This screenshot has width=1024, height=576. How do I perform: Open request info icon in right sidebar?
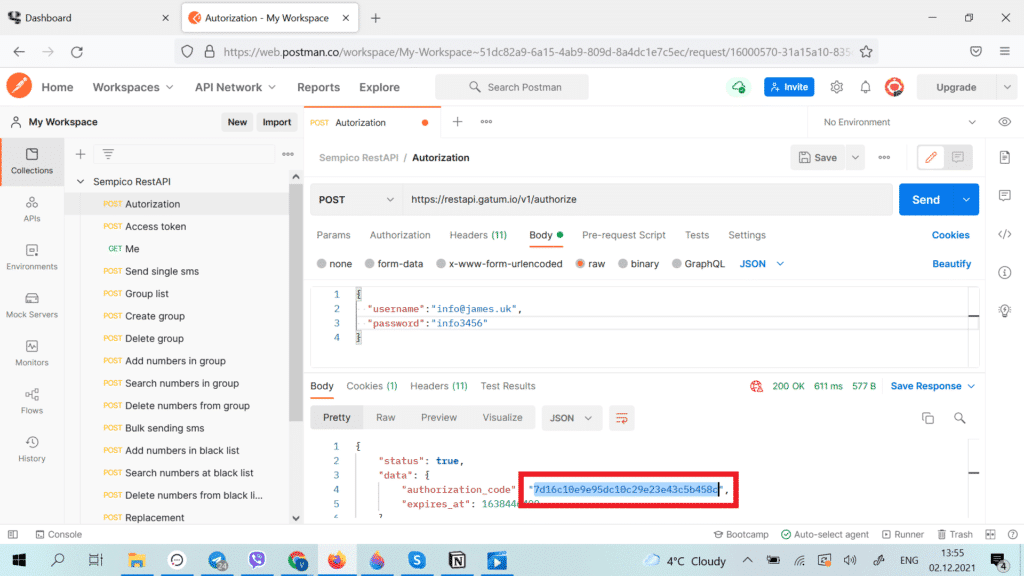pyautogui.click(x=1004, y=272)
